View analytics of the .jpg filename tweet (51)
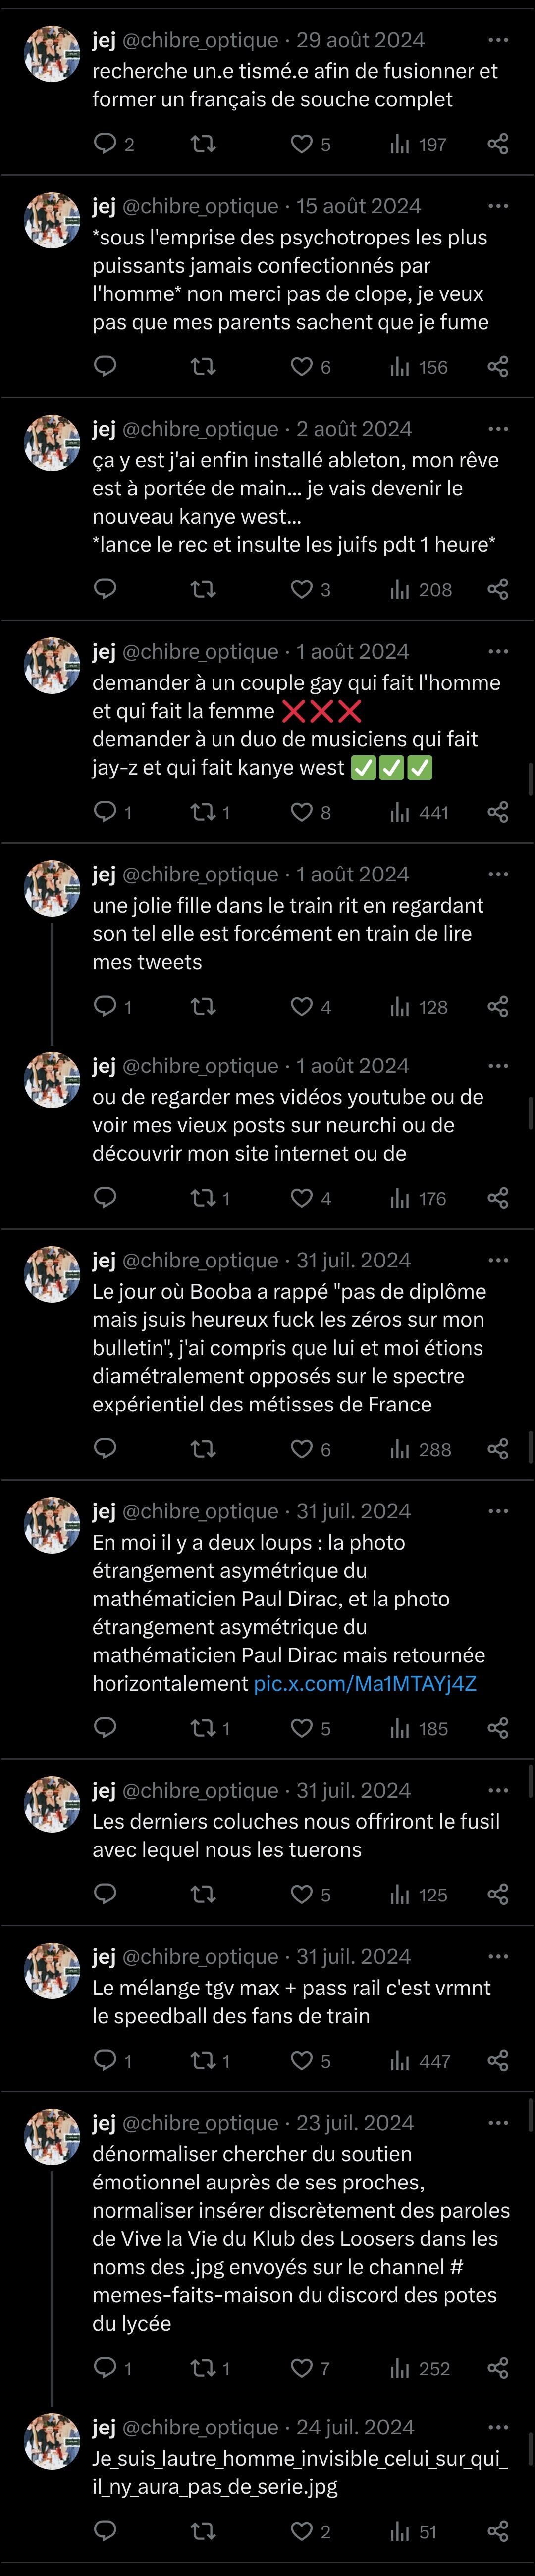Image resolution: width=535 pixels, height=2576 pixels. 413,2531
